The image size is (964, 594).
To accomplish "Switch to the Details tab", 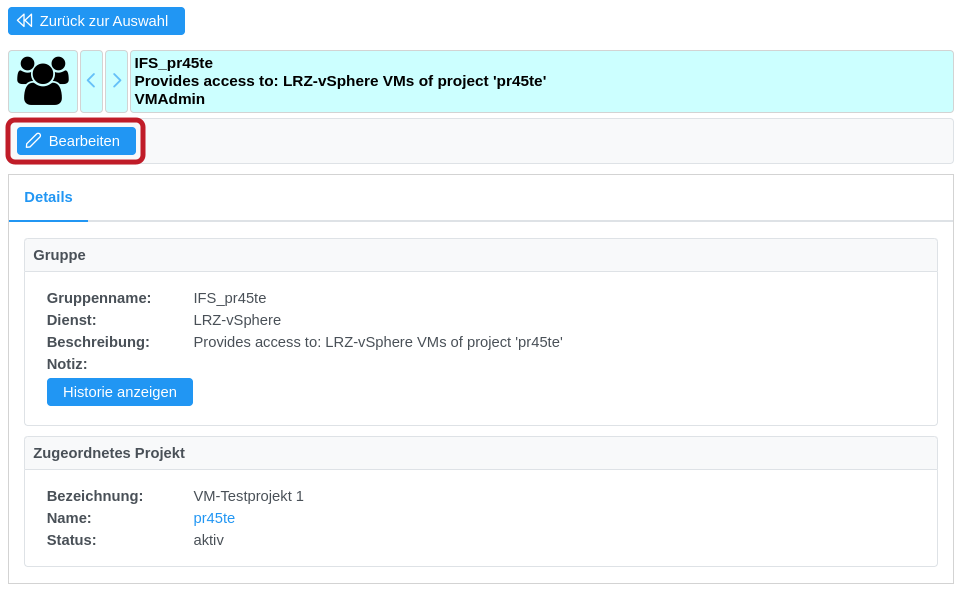I will point(49,197).
